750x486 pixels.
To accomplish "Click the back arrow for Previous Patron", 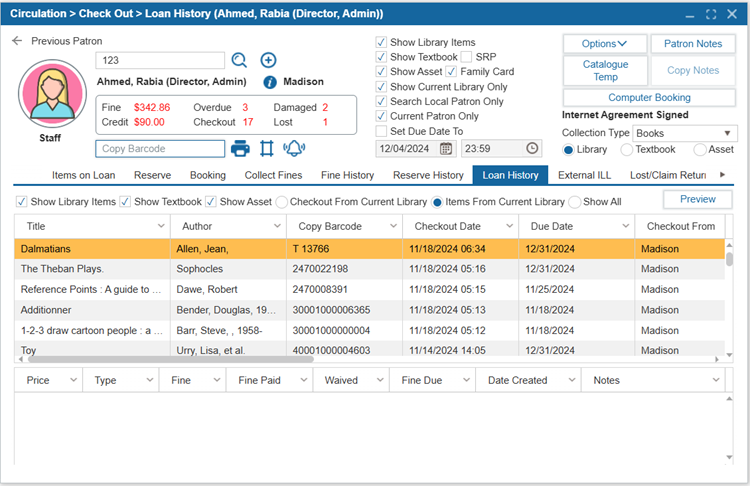I will (x=17, y=41).
